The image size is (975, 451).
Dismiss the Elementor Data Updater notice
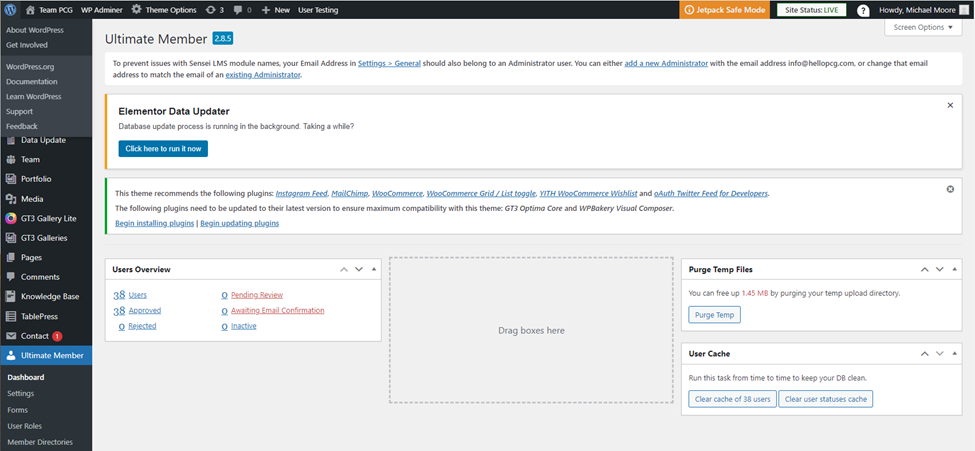(x=950, y=105)
